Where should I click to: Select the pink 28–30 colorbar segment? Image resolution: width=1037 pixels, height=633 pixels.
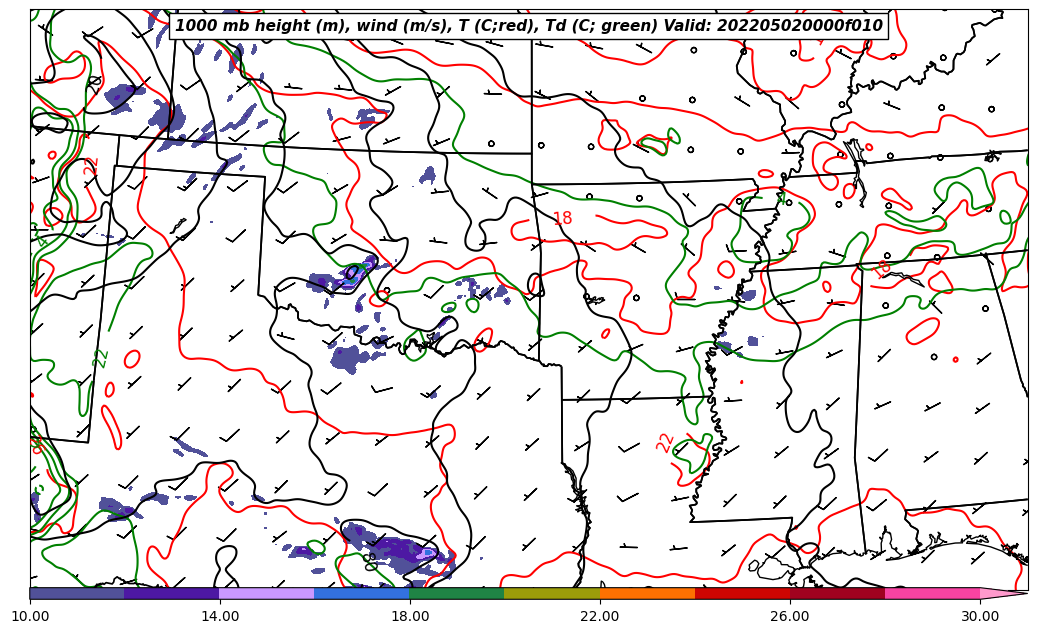pos(933,593)
